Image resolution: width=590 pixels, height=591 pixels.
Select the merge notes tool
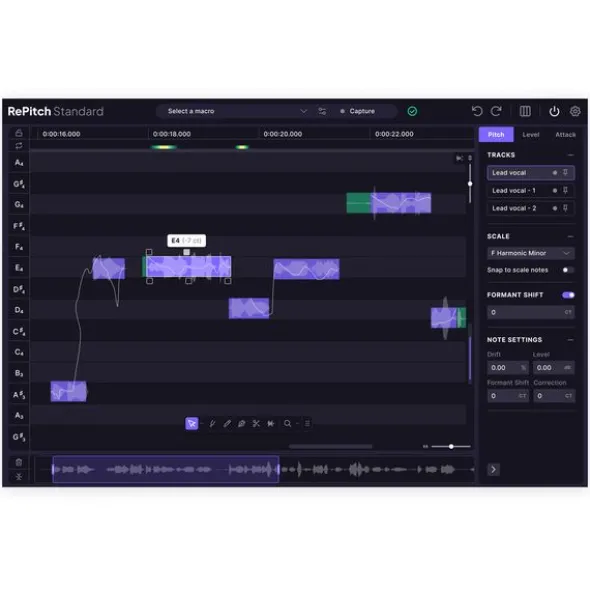(271, 424)
